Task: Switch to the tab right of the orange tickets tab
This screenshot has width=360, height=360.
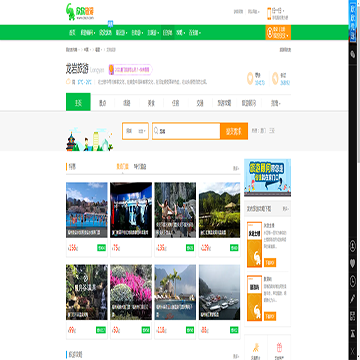Action: click(x=140, y=166)
